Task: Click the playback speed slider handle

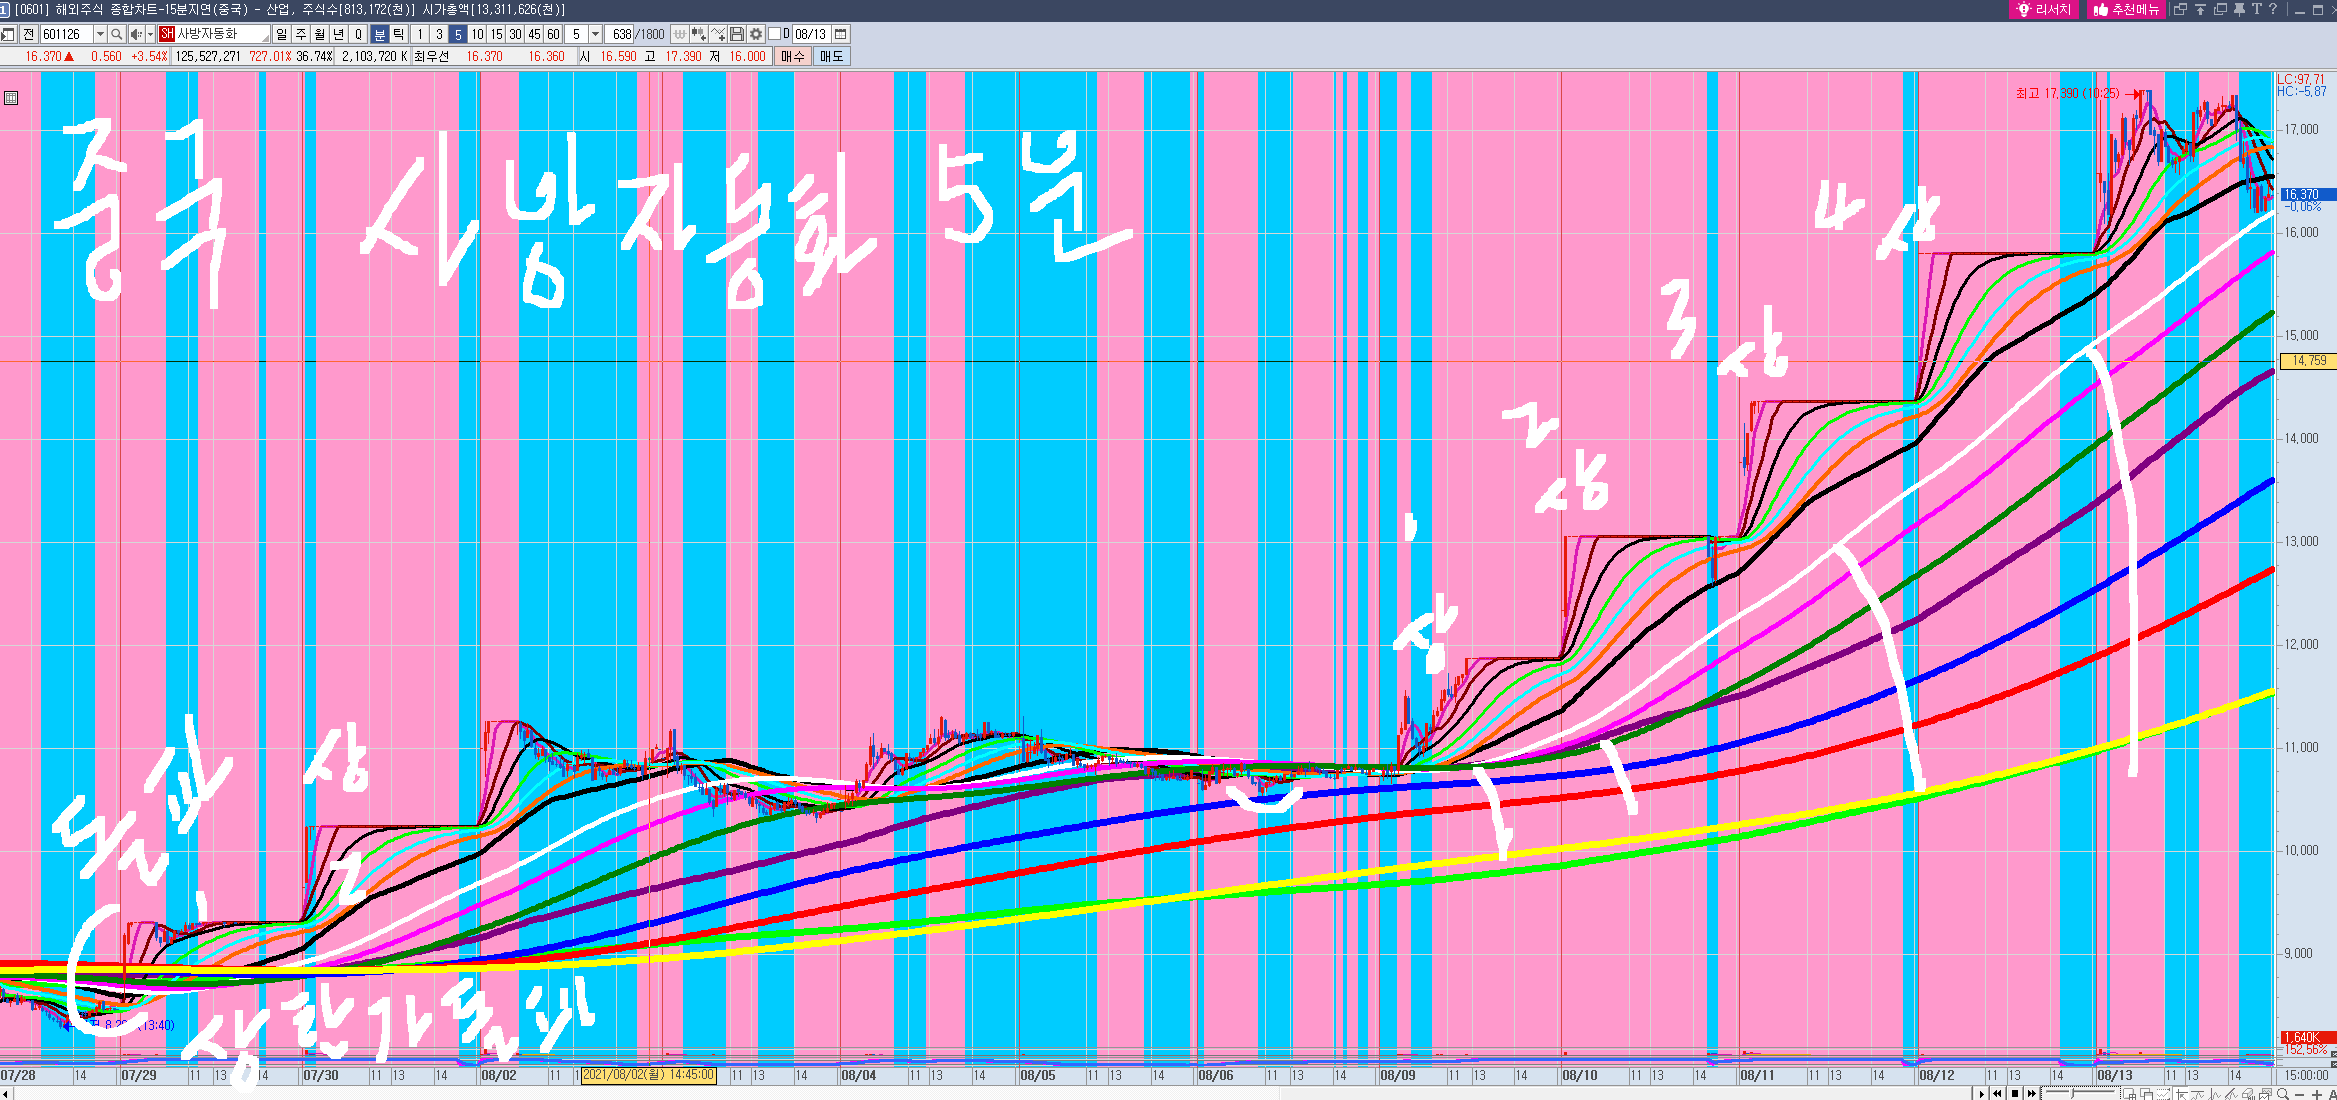Action: coord(2073,1093)
